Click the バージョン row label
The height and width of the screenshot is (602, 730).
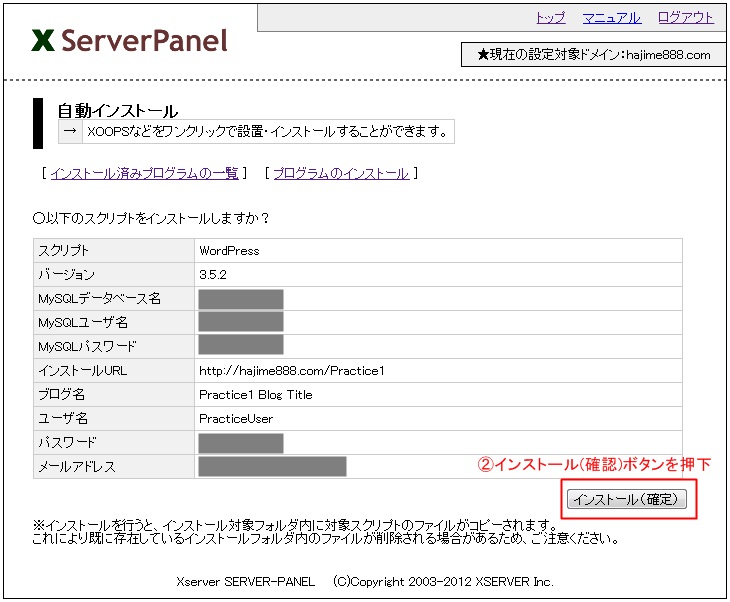click(66, 275)
